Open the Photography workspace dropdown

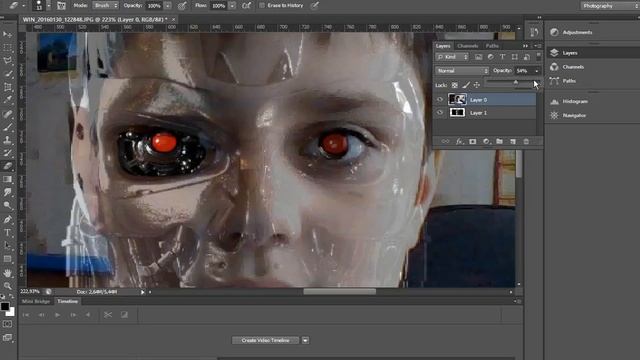click(x=610, y=6)
